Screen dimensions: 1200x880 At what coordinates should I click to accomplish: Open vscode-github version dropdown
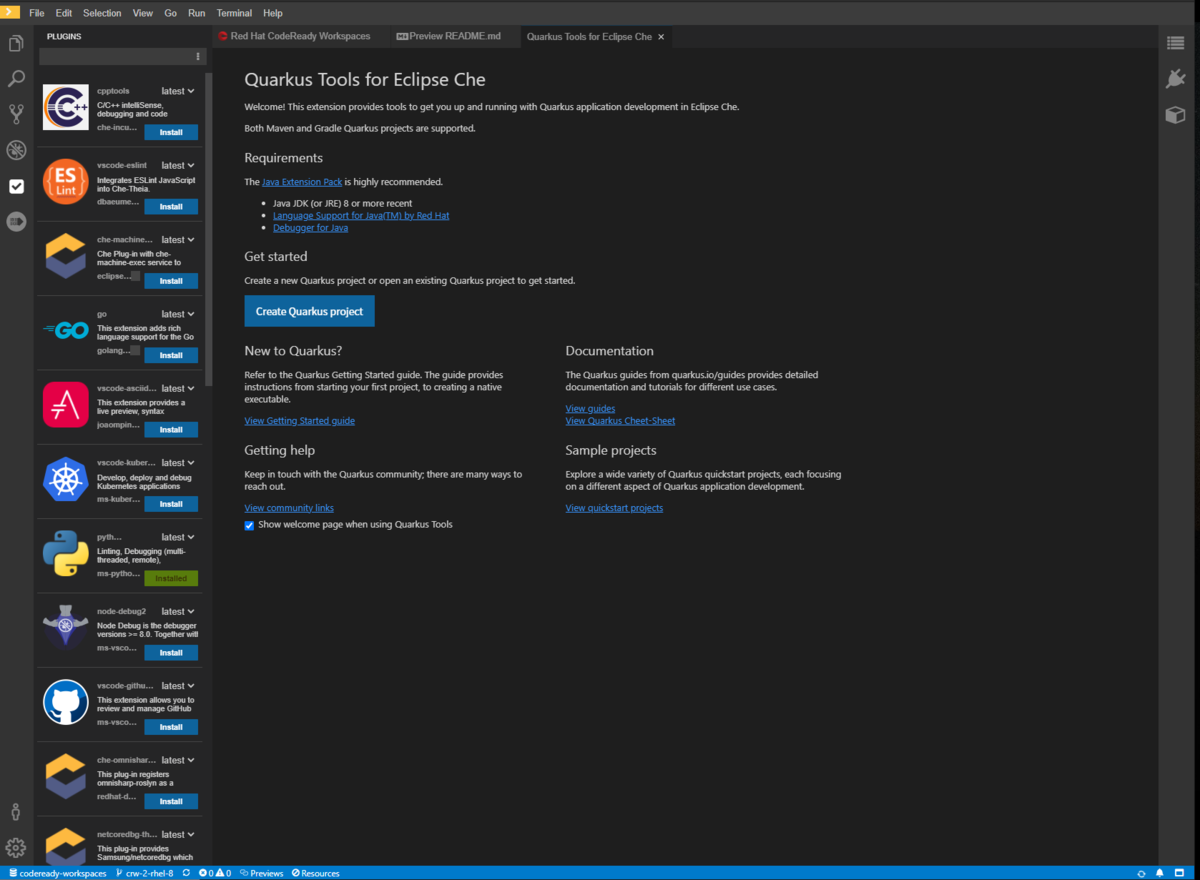coord(178,686)
